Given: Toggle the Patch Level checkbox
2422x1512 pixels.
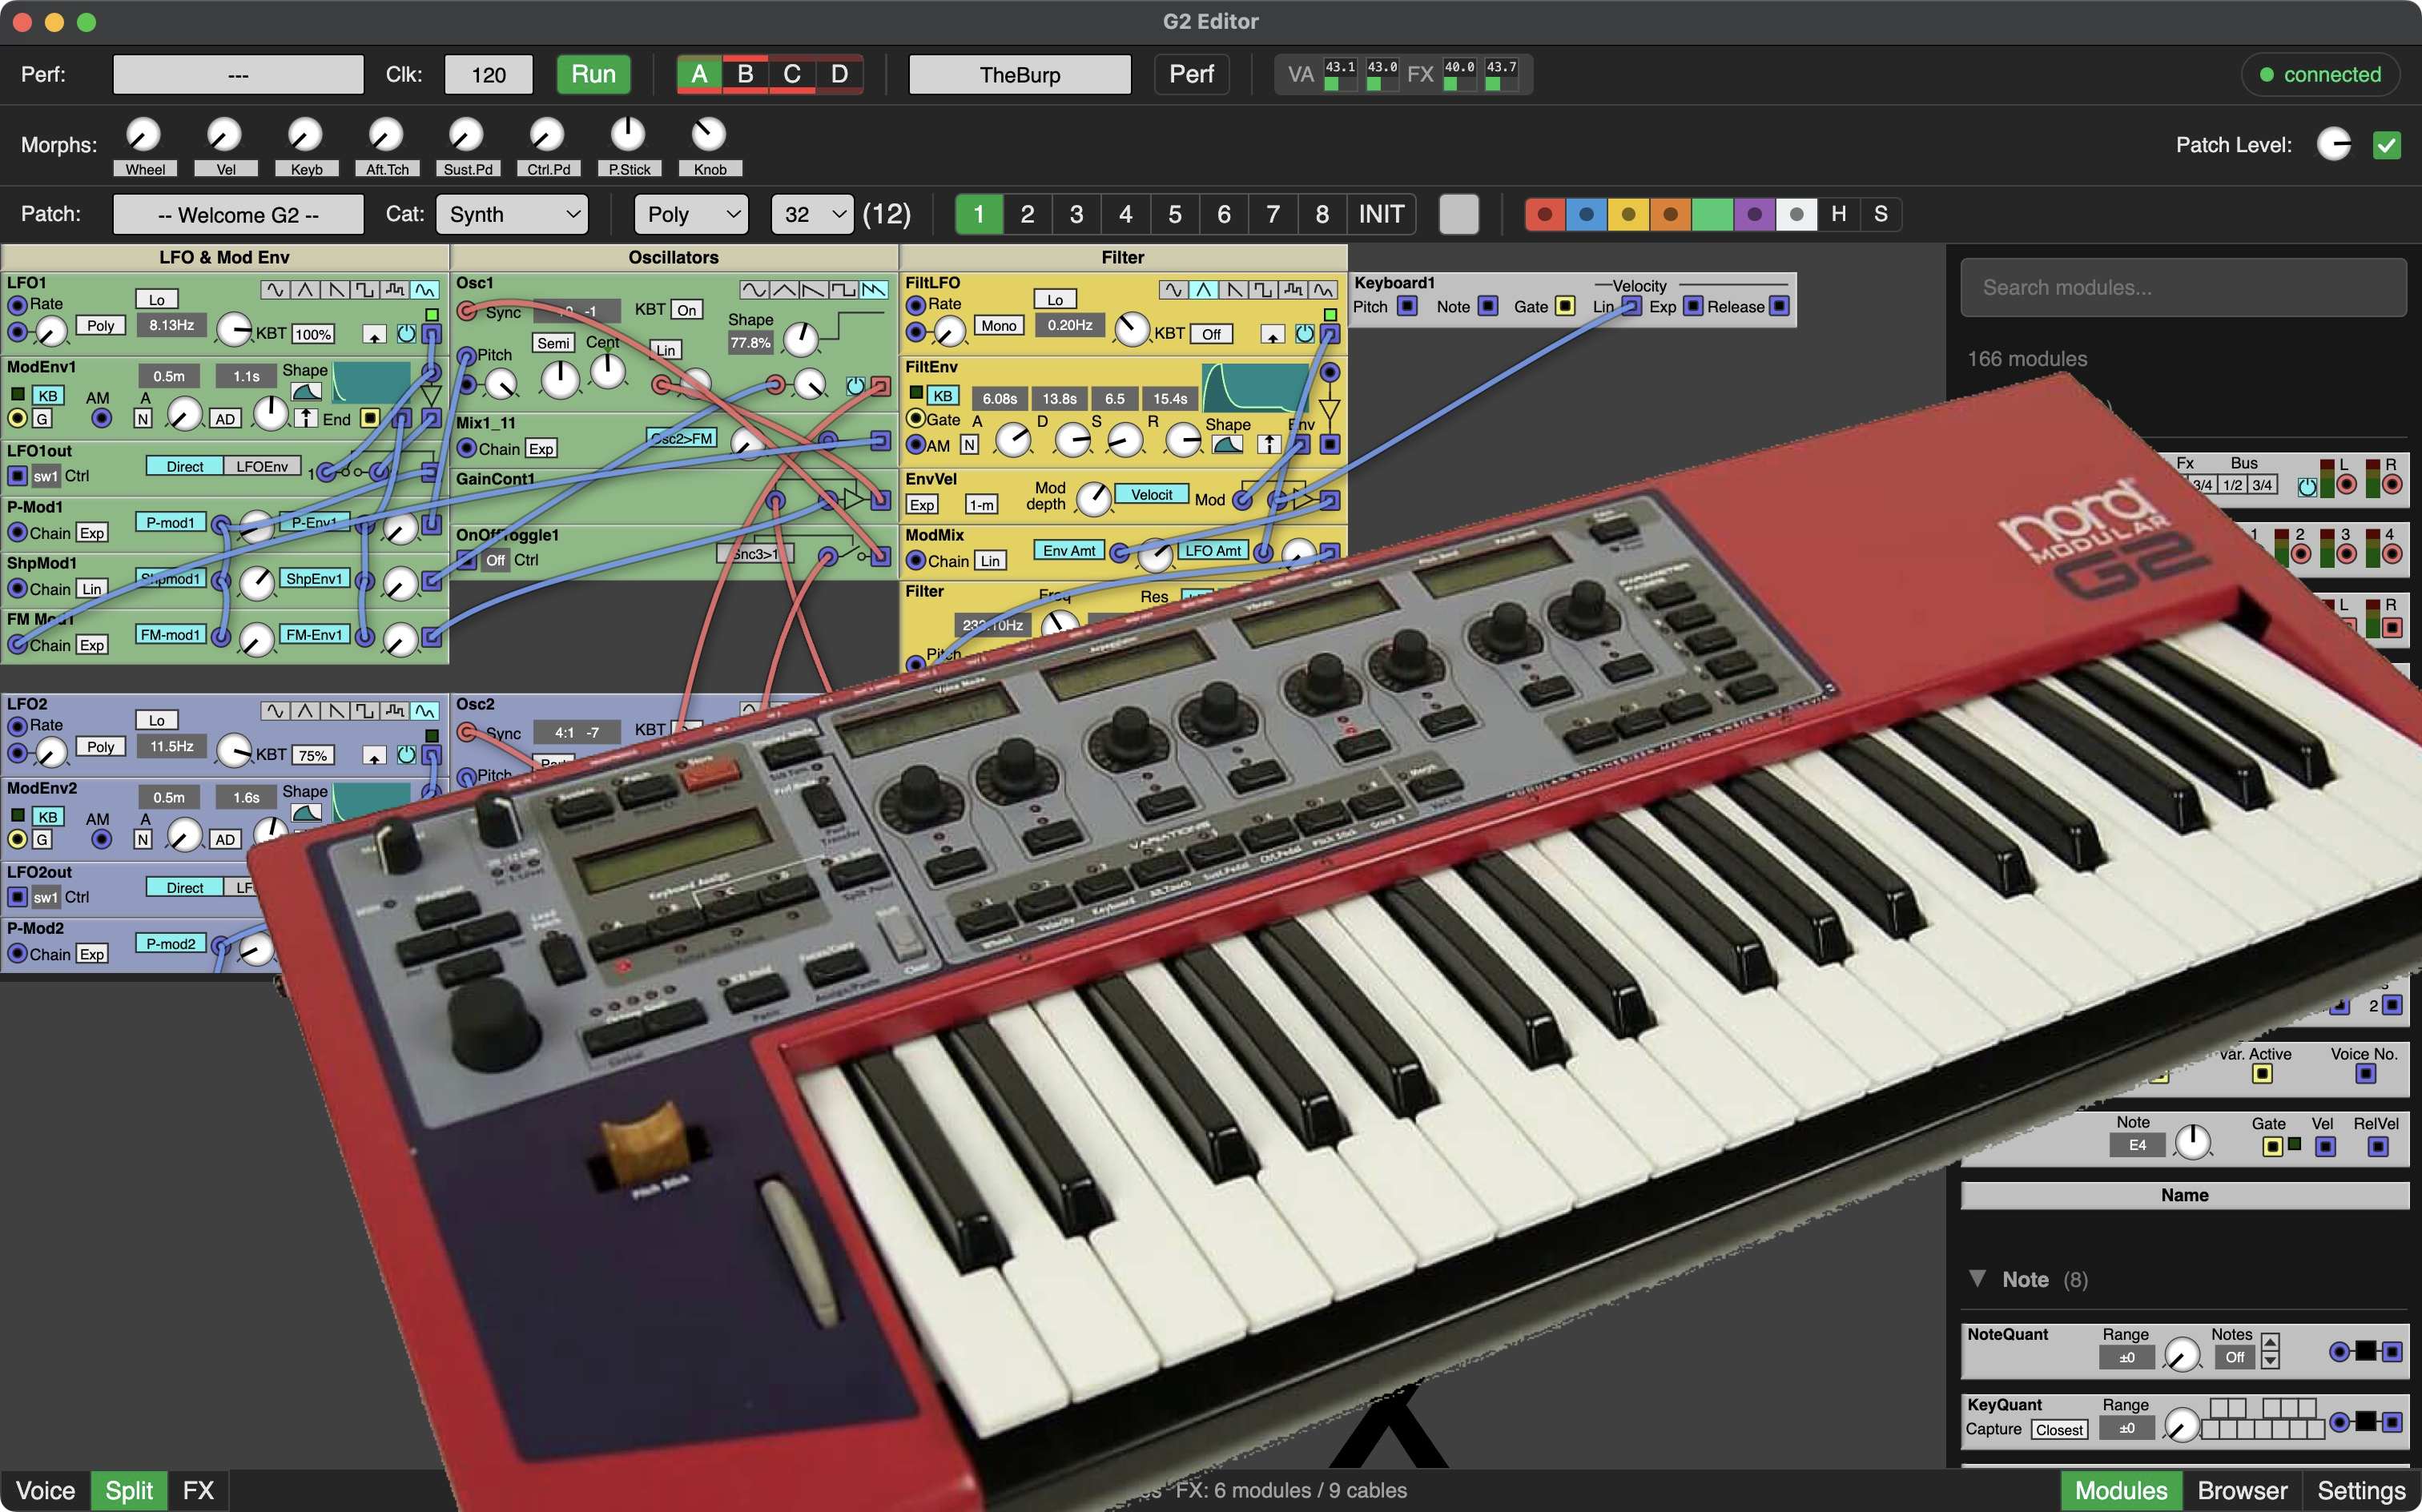Looking at the screenshot, I should (x=2386, y=145).
